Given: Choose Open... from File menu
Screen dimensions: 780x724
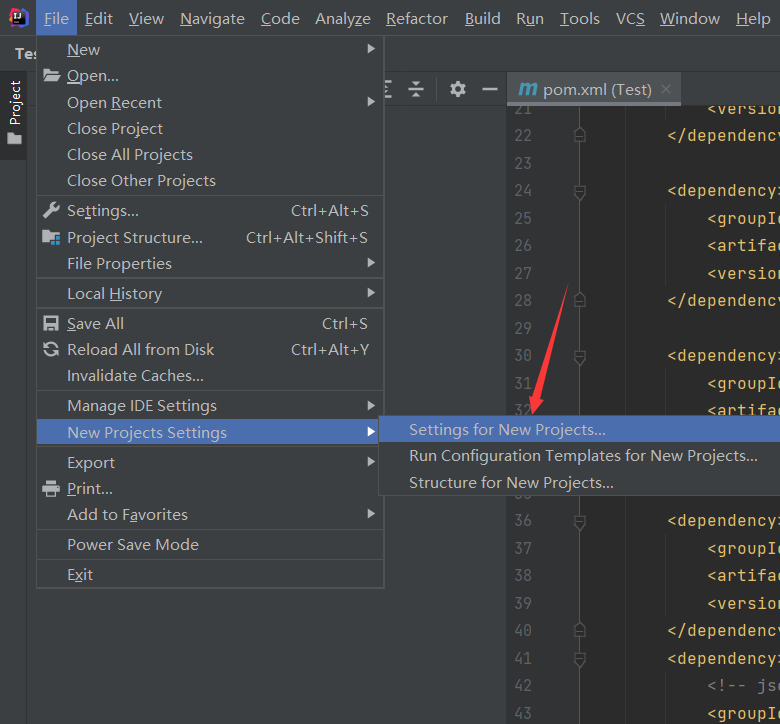Looking at the screenshot, I should 210,76.
